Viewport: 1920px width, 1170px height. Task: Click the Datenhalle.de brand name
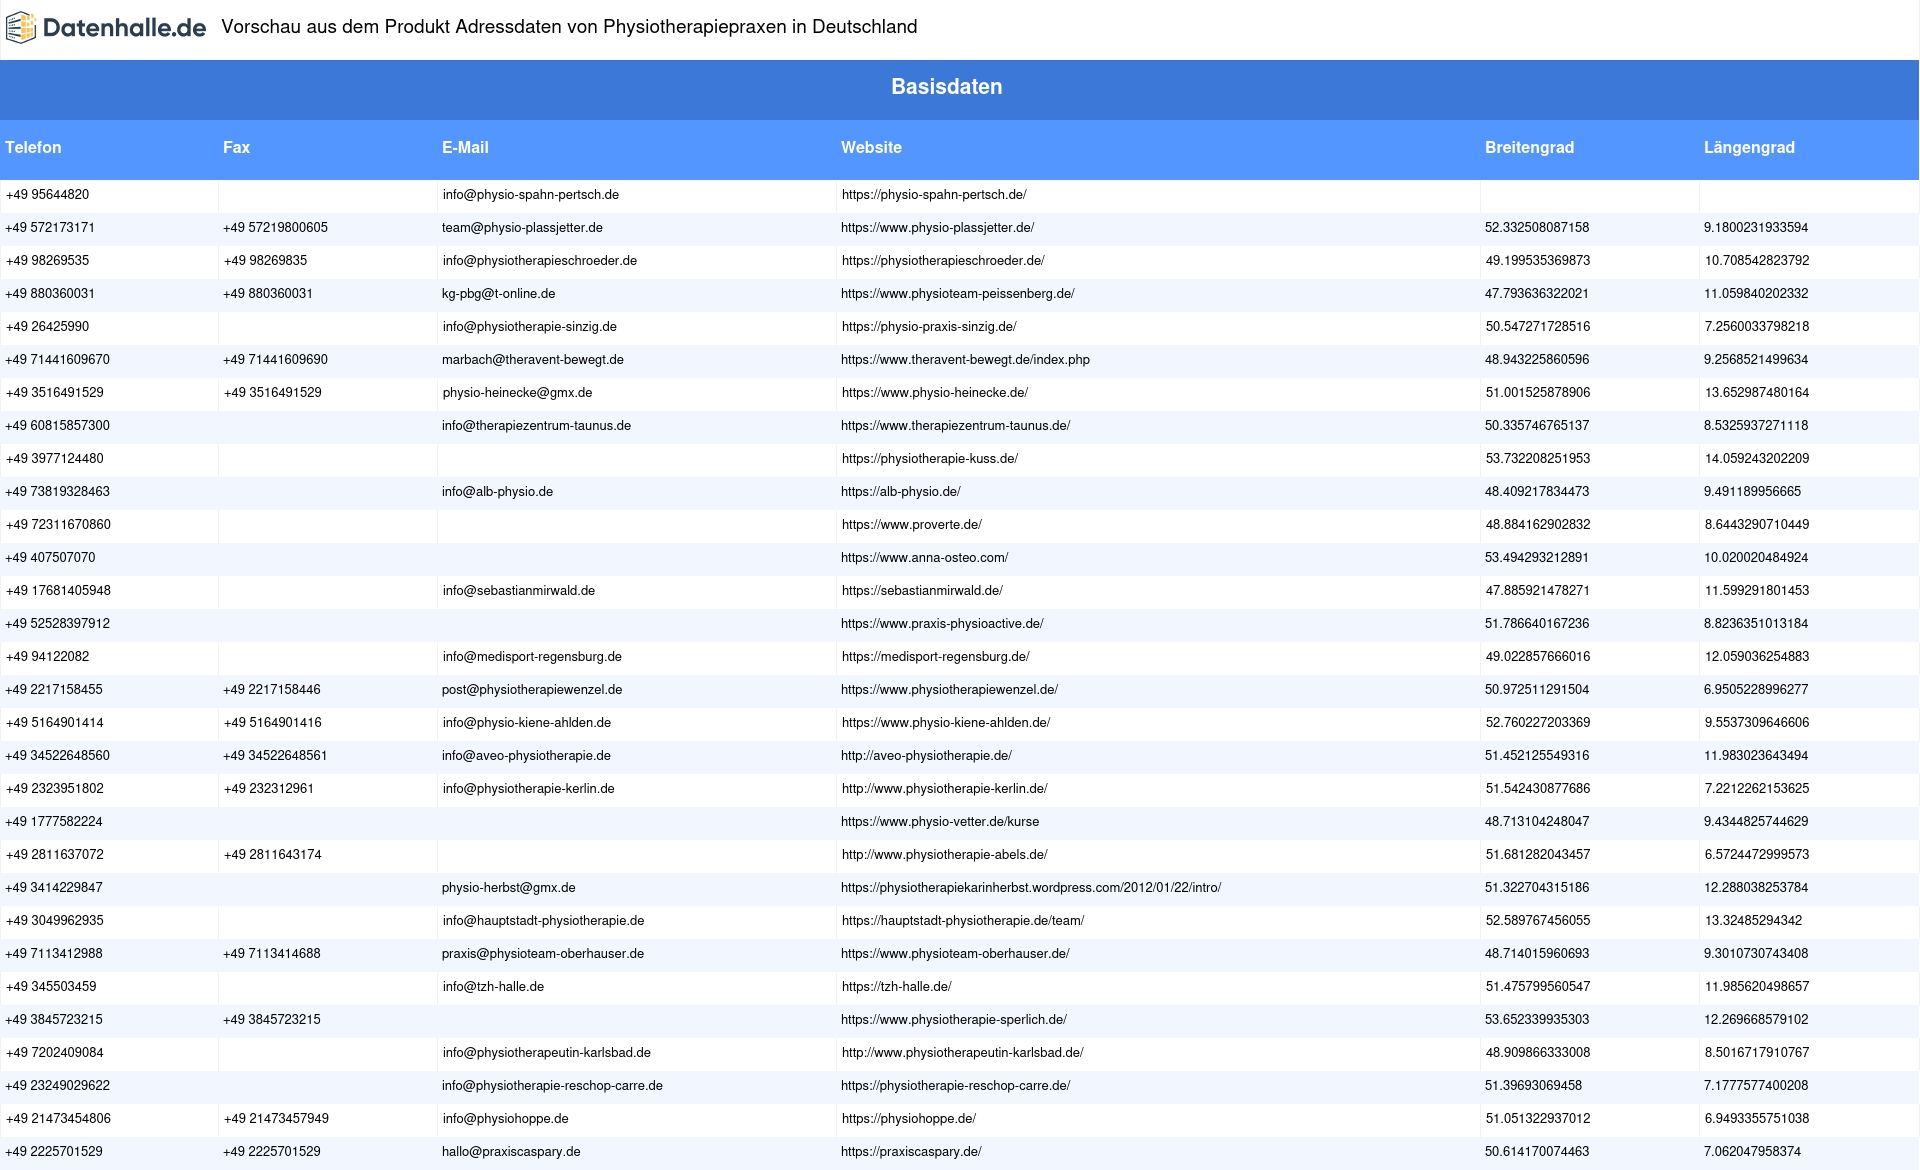pos(125,28)
